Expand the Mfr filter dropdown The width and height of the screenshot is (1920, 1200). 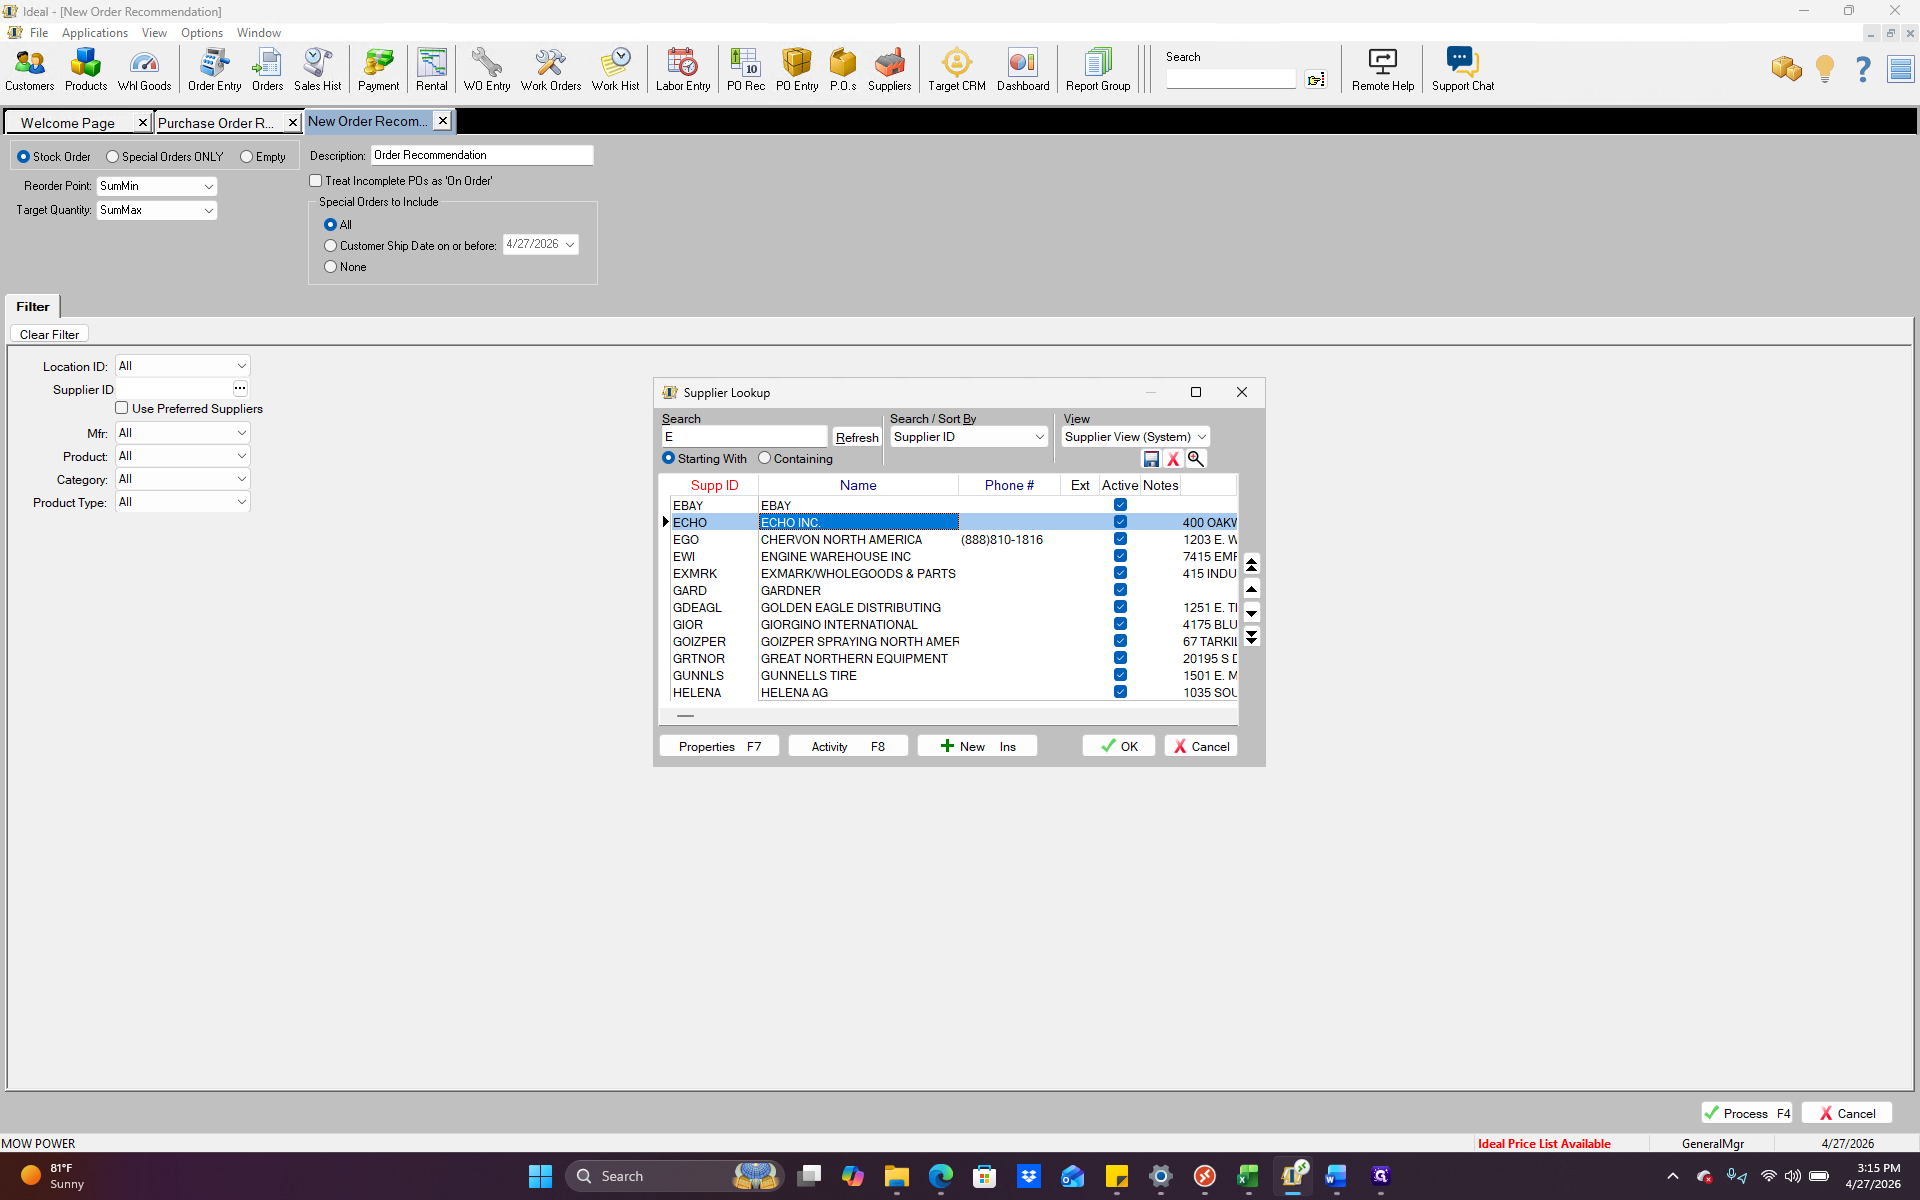[x=241, y=433]
